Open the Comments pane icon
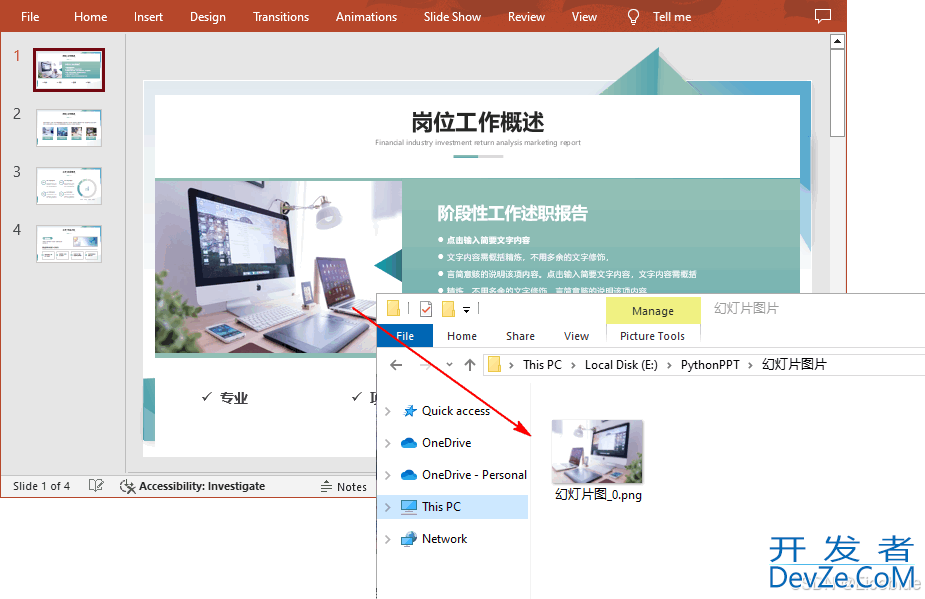This screenshot has height=599, width=925. click(822, 17)
